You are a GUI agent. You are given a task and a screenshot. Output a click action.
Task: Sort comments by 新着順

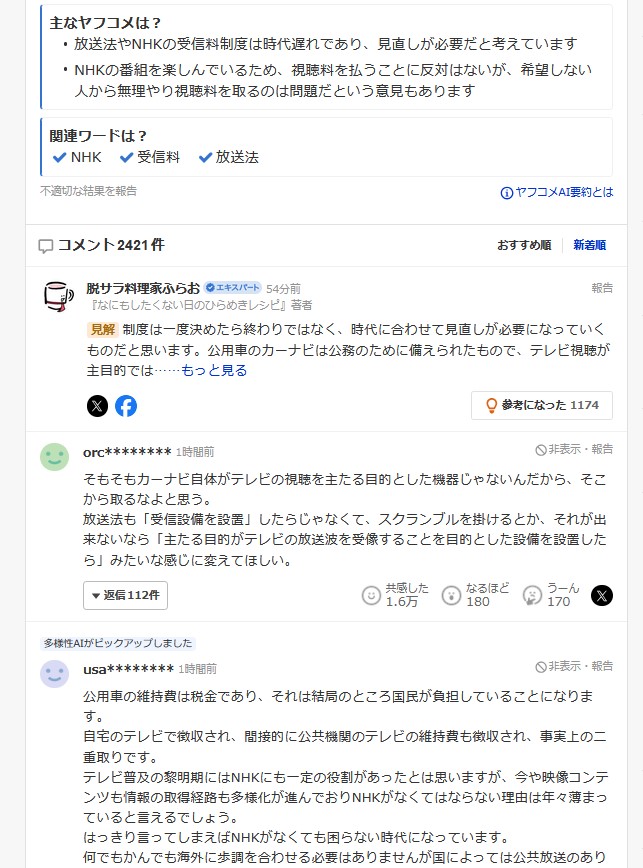tap(590, 245)
